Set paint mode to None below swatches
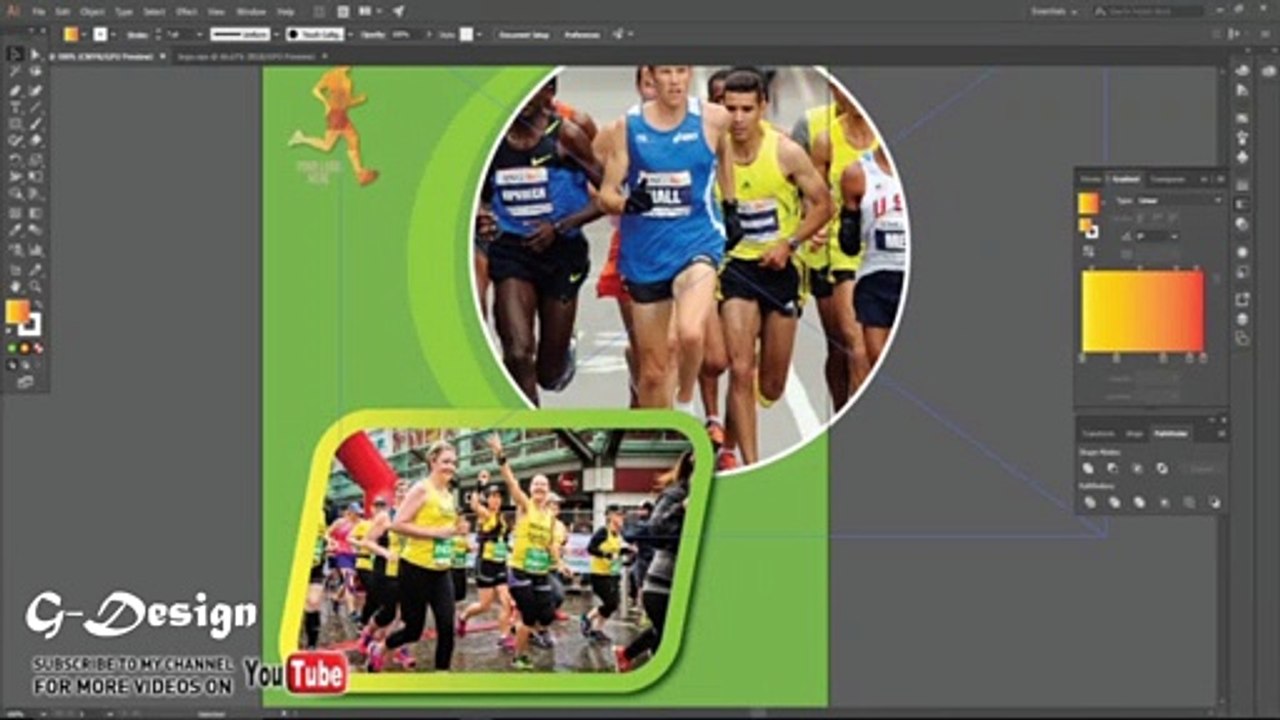 (38, 348)
